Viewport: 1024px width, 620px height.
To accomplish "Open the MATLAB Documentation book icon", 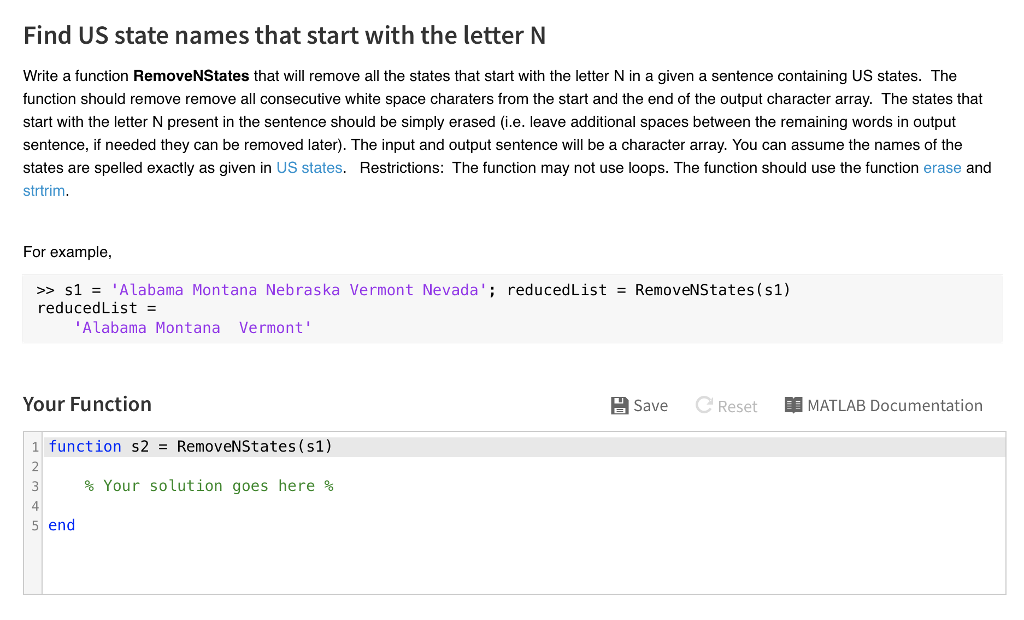I will coord(795,405).
